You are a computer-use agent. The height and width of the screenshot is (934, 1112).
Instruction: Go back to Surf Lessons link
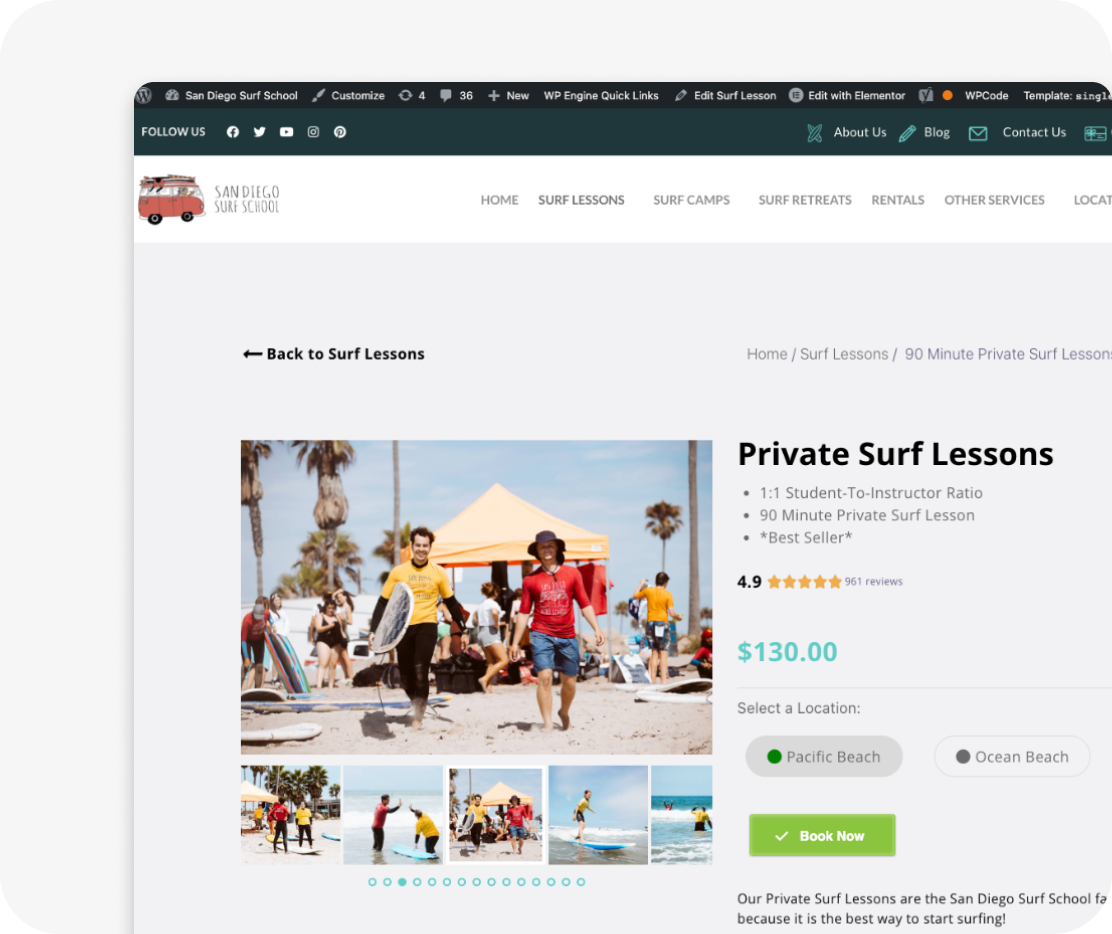pyautogui.click(x=334, y=354)
